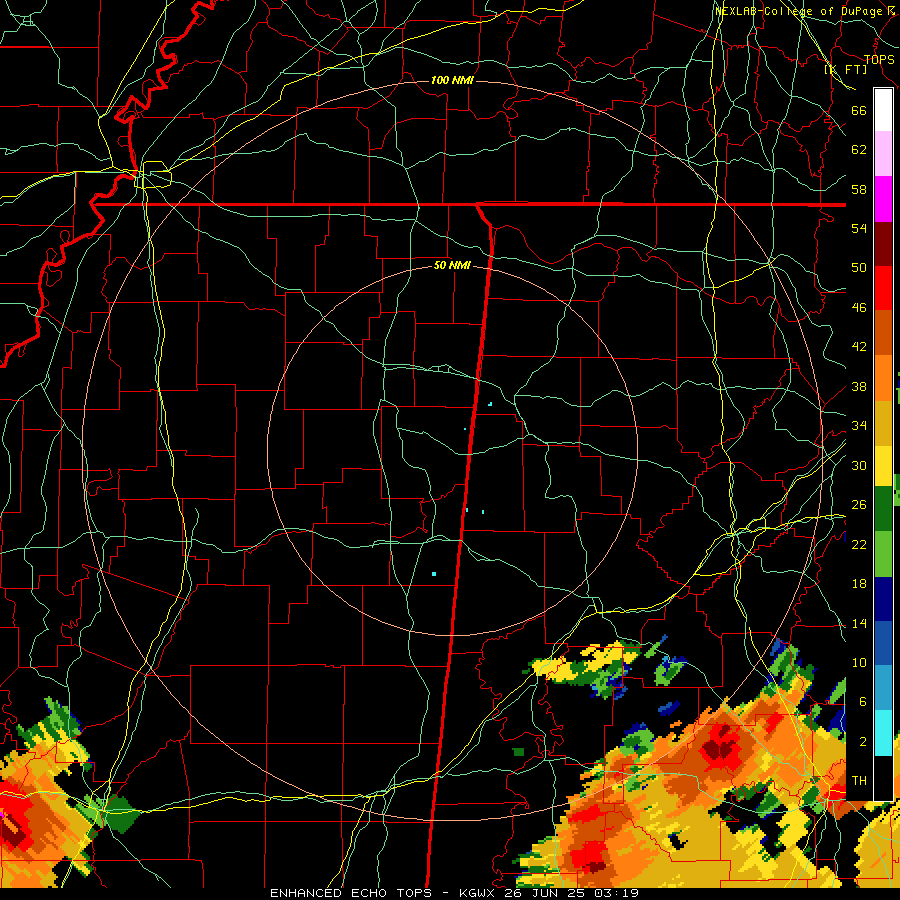Click the "TOPS" legend title
This screenshot has width=900, height=900.
click(x=879, y=60)
